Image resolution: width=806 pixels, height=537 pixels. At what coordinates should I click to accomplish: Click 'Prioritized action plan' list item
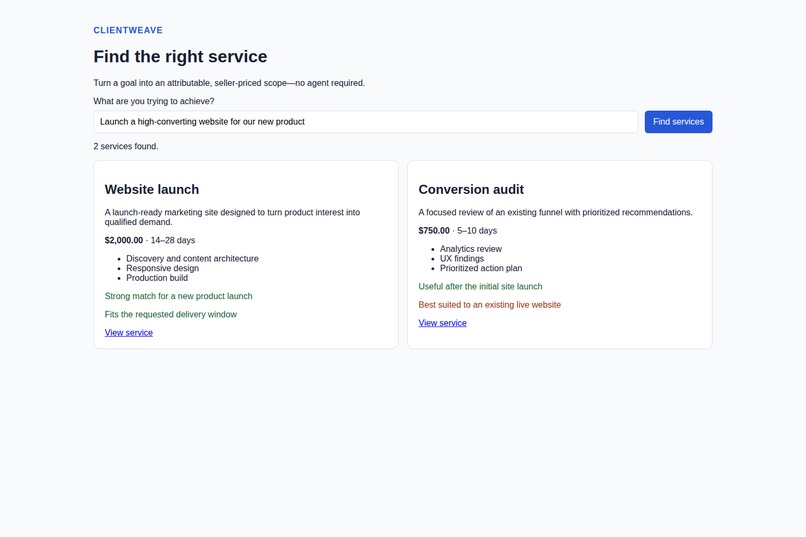tap(481, 268)
